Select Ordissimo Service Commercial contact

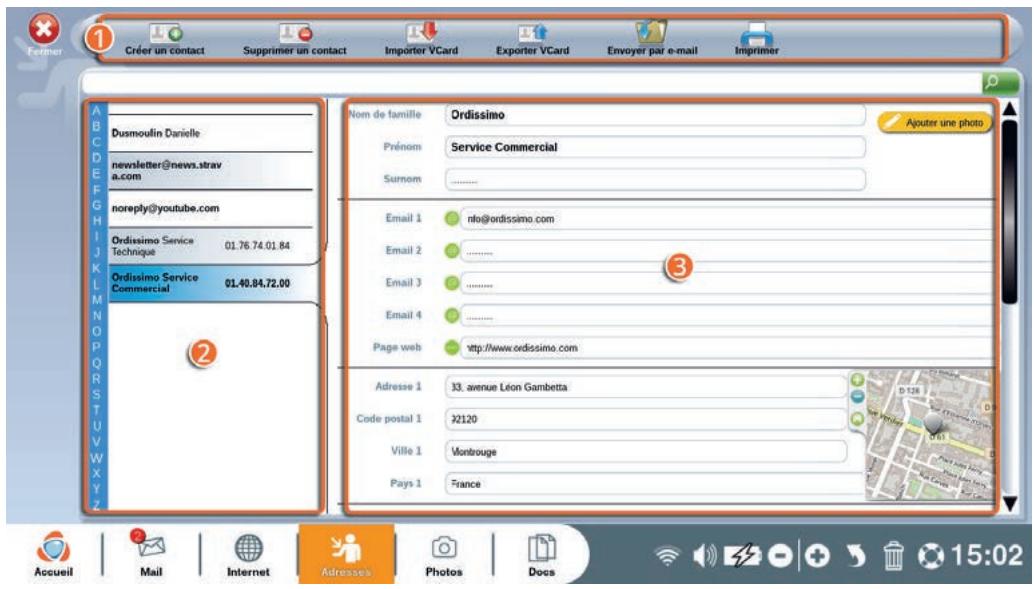point(210,283)
